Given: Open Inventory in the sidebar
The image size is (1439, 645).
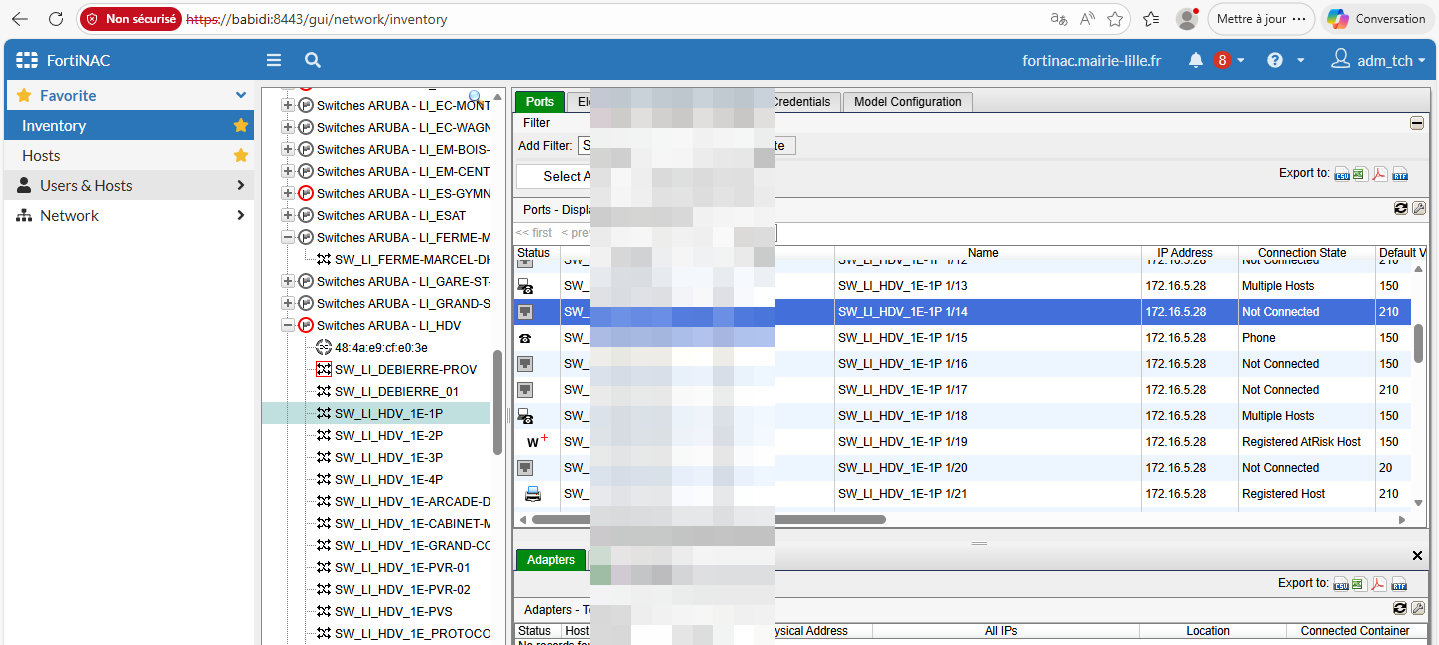Looking at the screenshot, I should (x=130, y=125).
